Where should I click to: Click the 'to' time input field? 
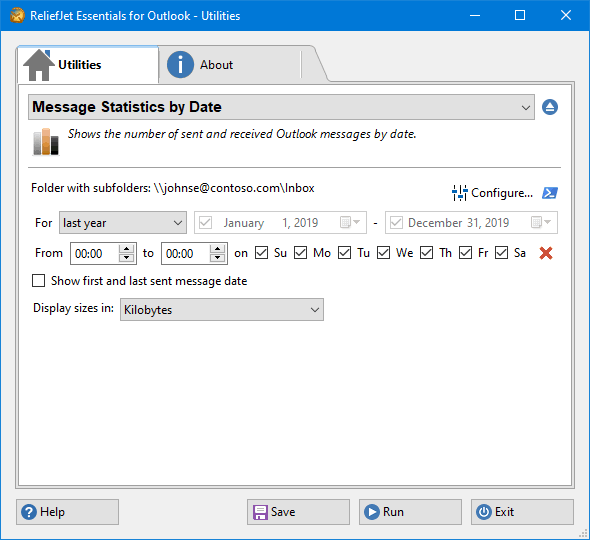click(186, 254)
